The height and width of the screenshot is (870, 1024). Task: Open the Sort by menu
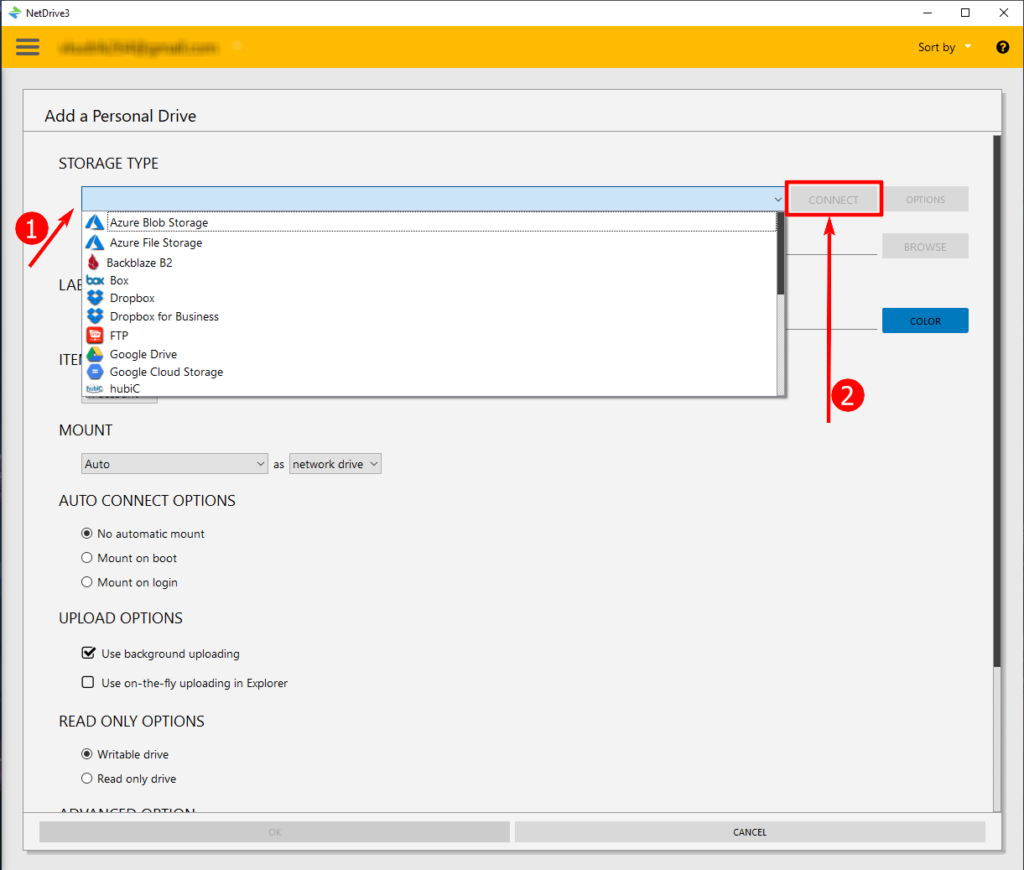pyautogui.click(x=944, y=47)
